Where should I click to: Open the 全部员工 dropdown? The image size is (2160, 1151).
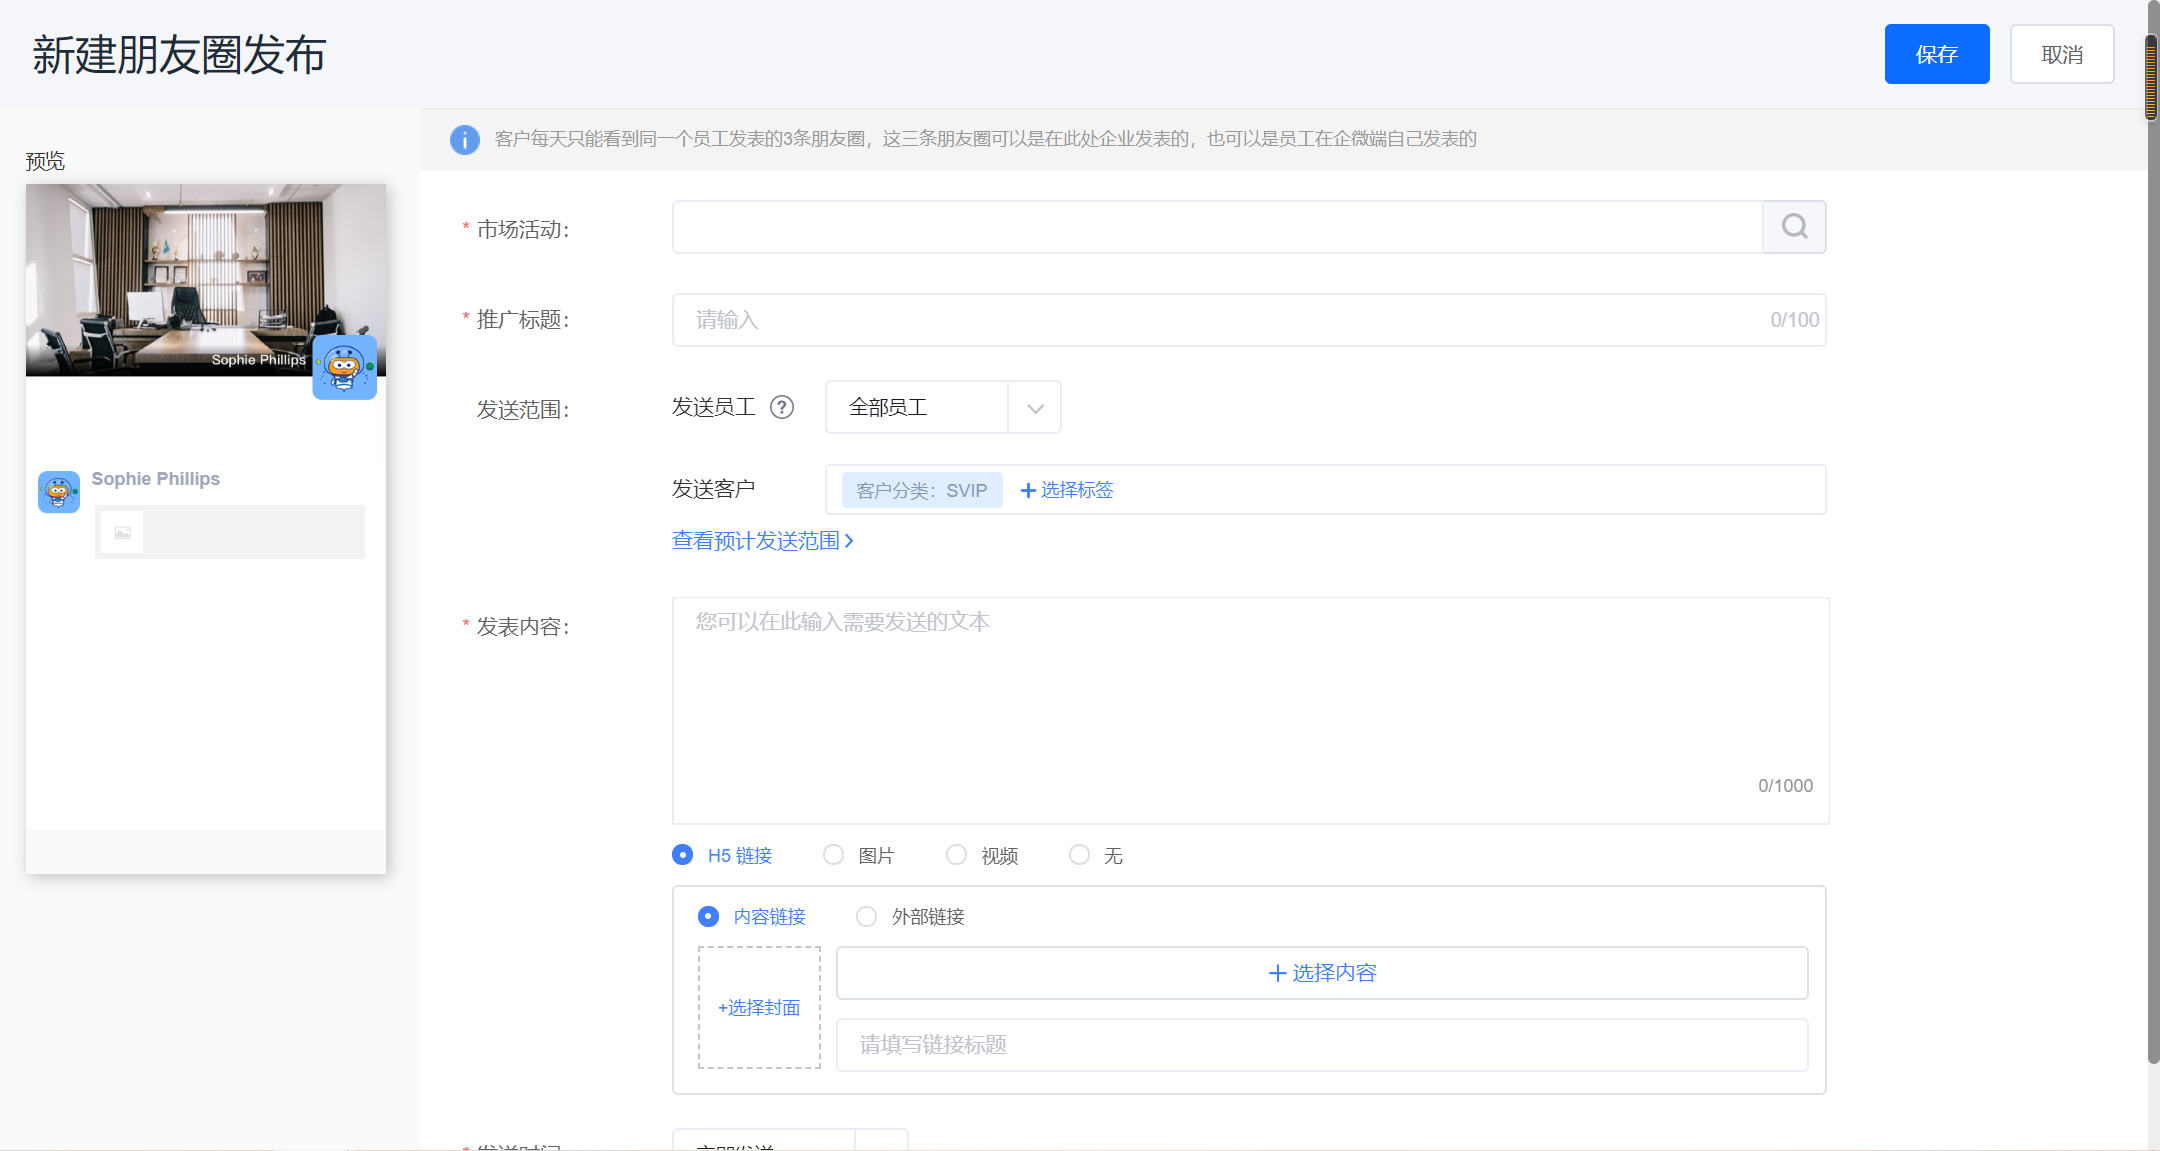(x=943, y=407)
